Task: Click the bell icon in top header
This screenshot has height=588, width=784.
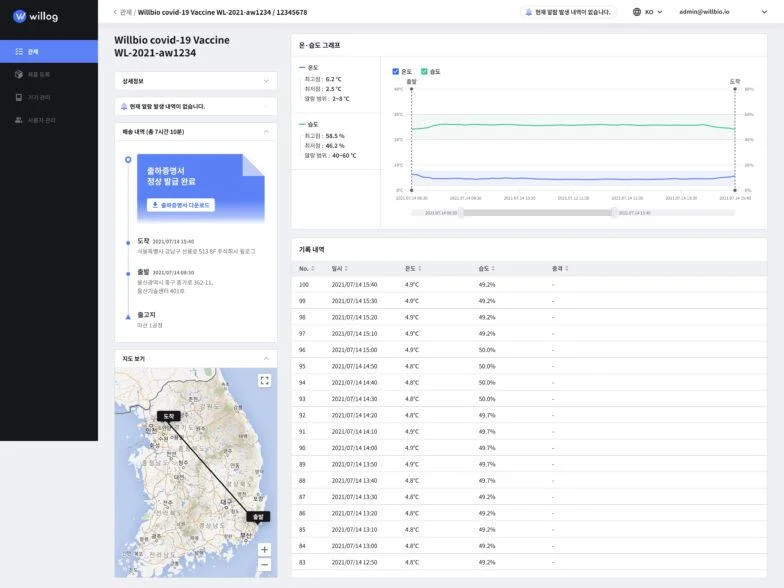Action: click(x=528, y=12)
